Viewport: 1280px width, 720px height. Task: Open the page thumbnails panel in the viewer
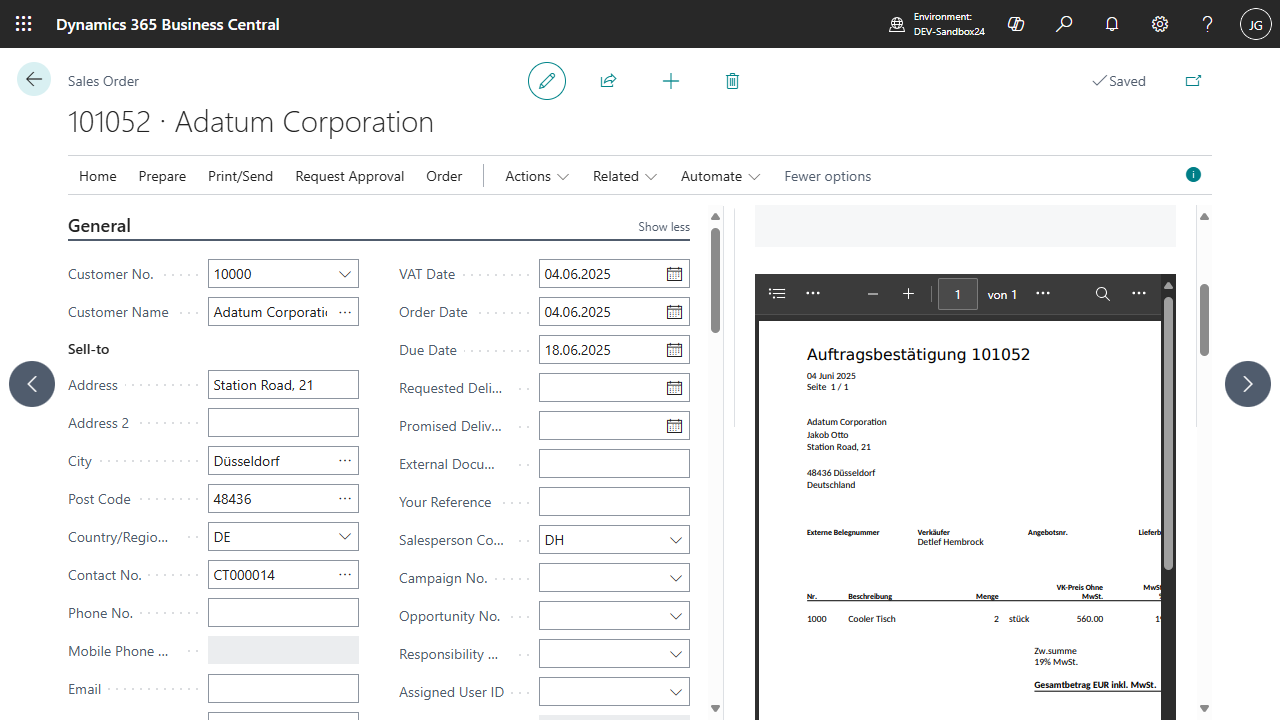(x=777, y=293)
